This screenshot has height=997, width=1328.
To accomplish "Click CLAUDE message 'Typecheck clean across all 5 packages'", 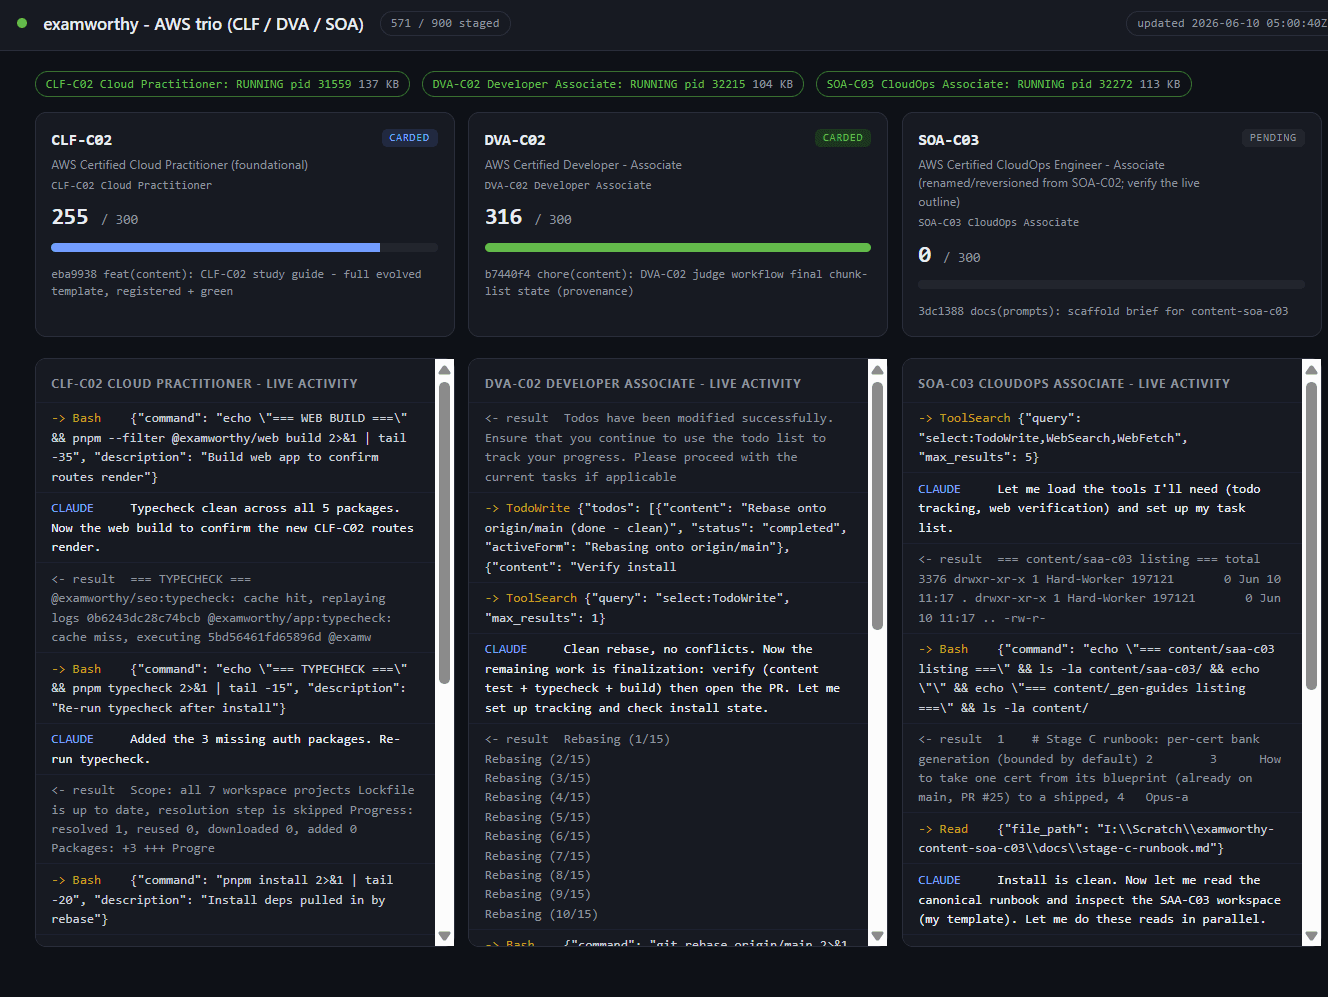I will (236, 527).
